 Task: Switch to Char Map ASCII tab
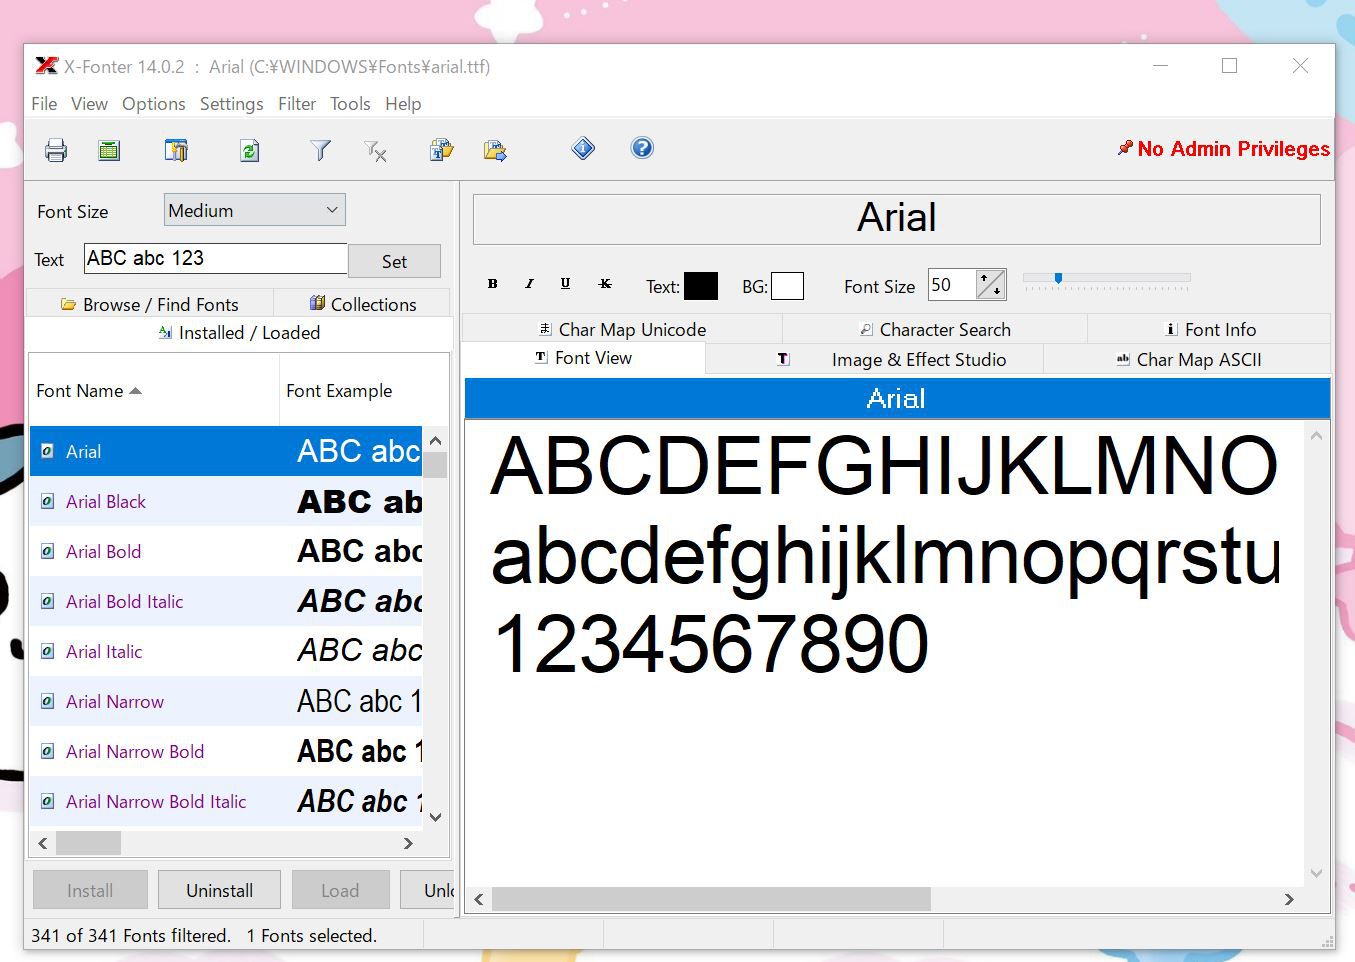(1188, 359)
